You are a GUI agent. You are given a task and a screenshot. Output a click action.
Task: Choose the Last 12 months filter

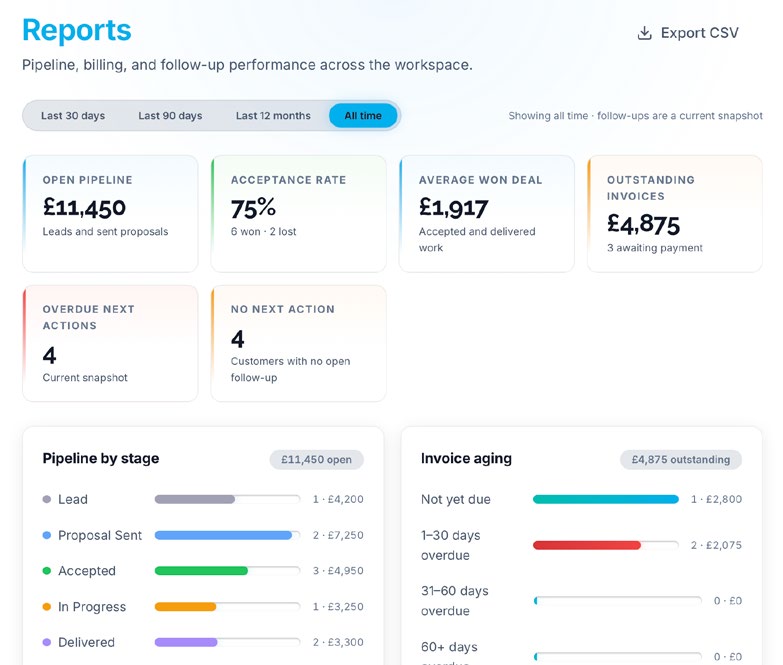273,116
